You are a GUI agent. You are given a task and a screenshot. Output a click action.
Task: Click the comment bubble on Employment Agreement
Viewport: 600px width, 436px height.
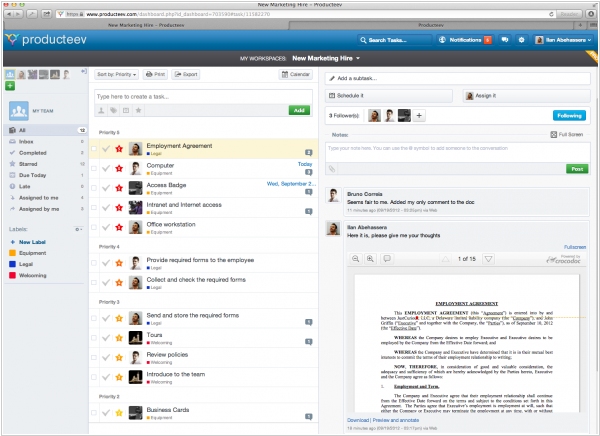tap(309, 153)
